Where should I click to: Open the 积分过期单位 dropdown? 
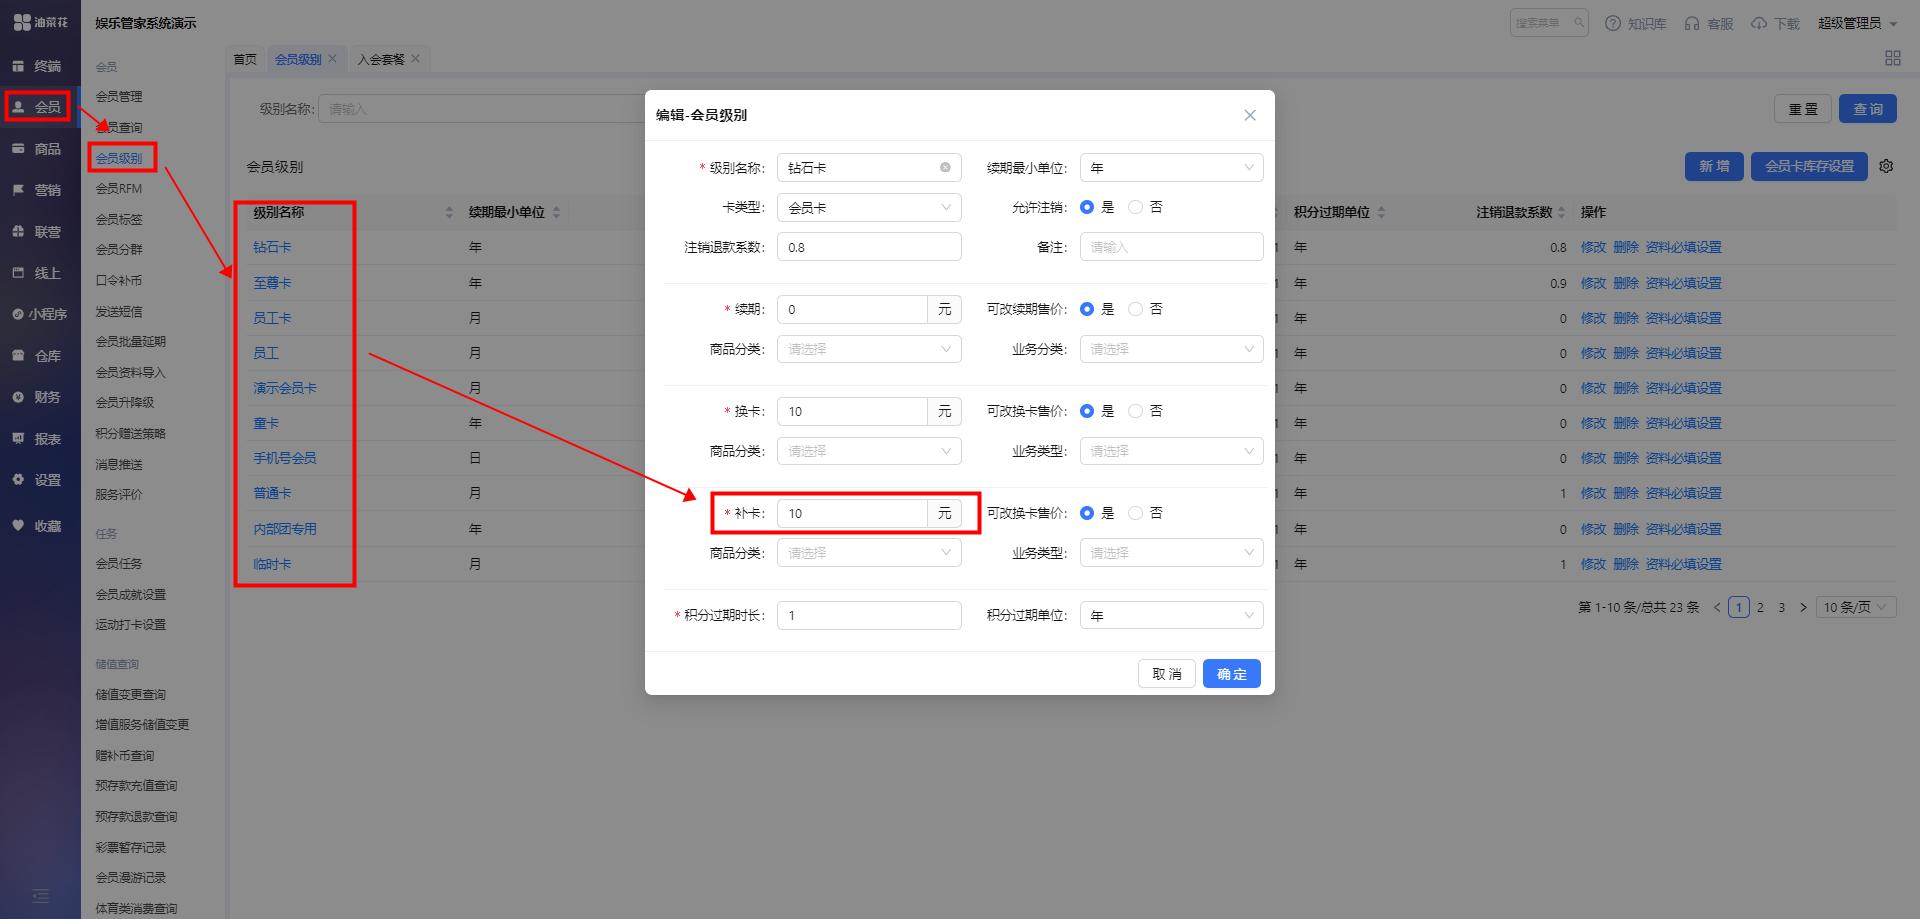point(1171,615)
